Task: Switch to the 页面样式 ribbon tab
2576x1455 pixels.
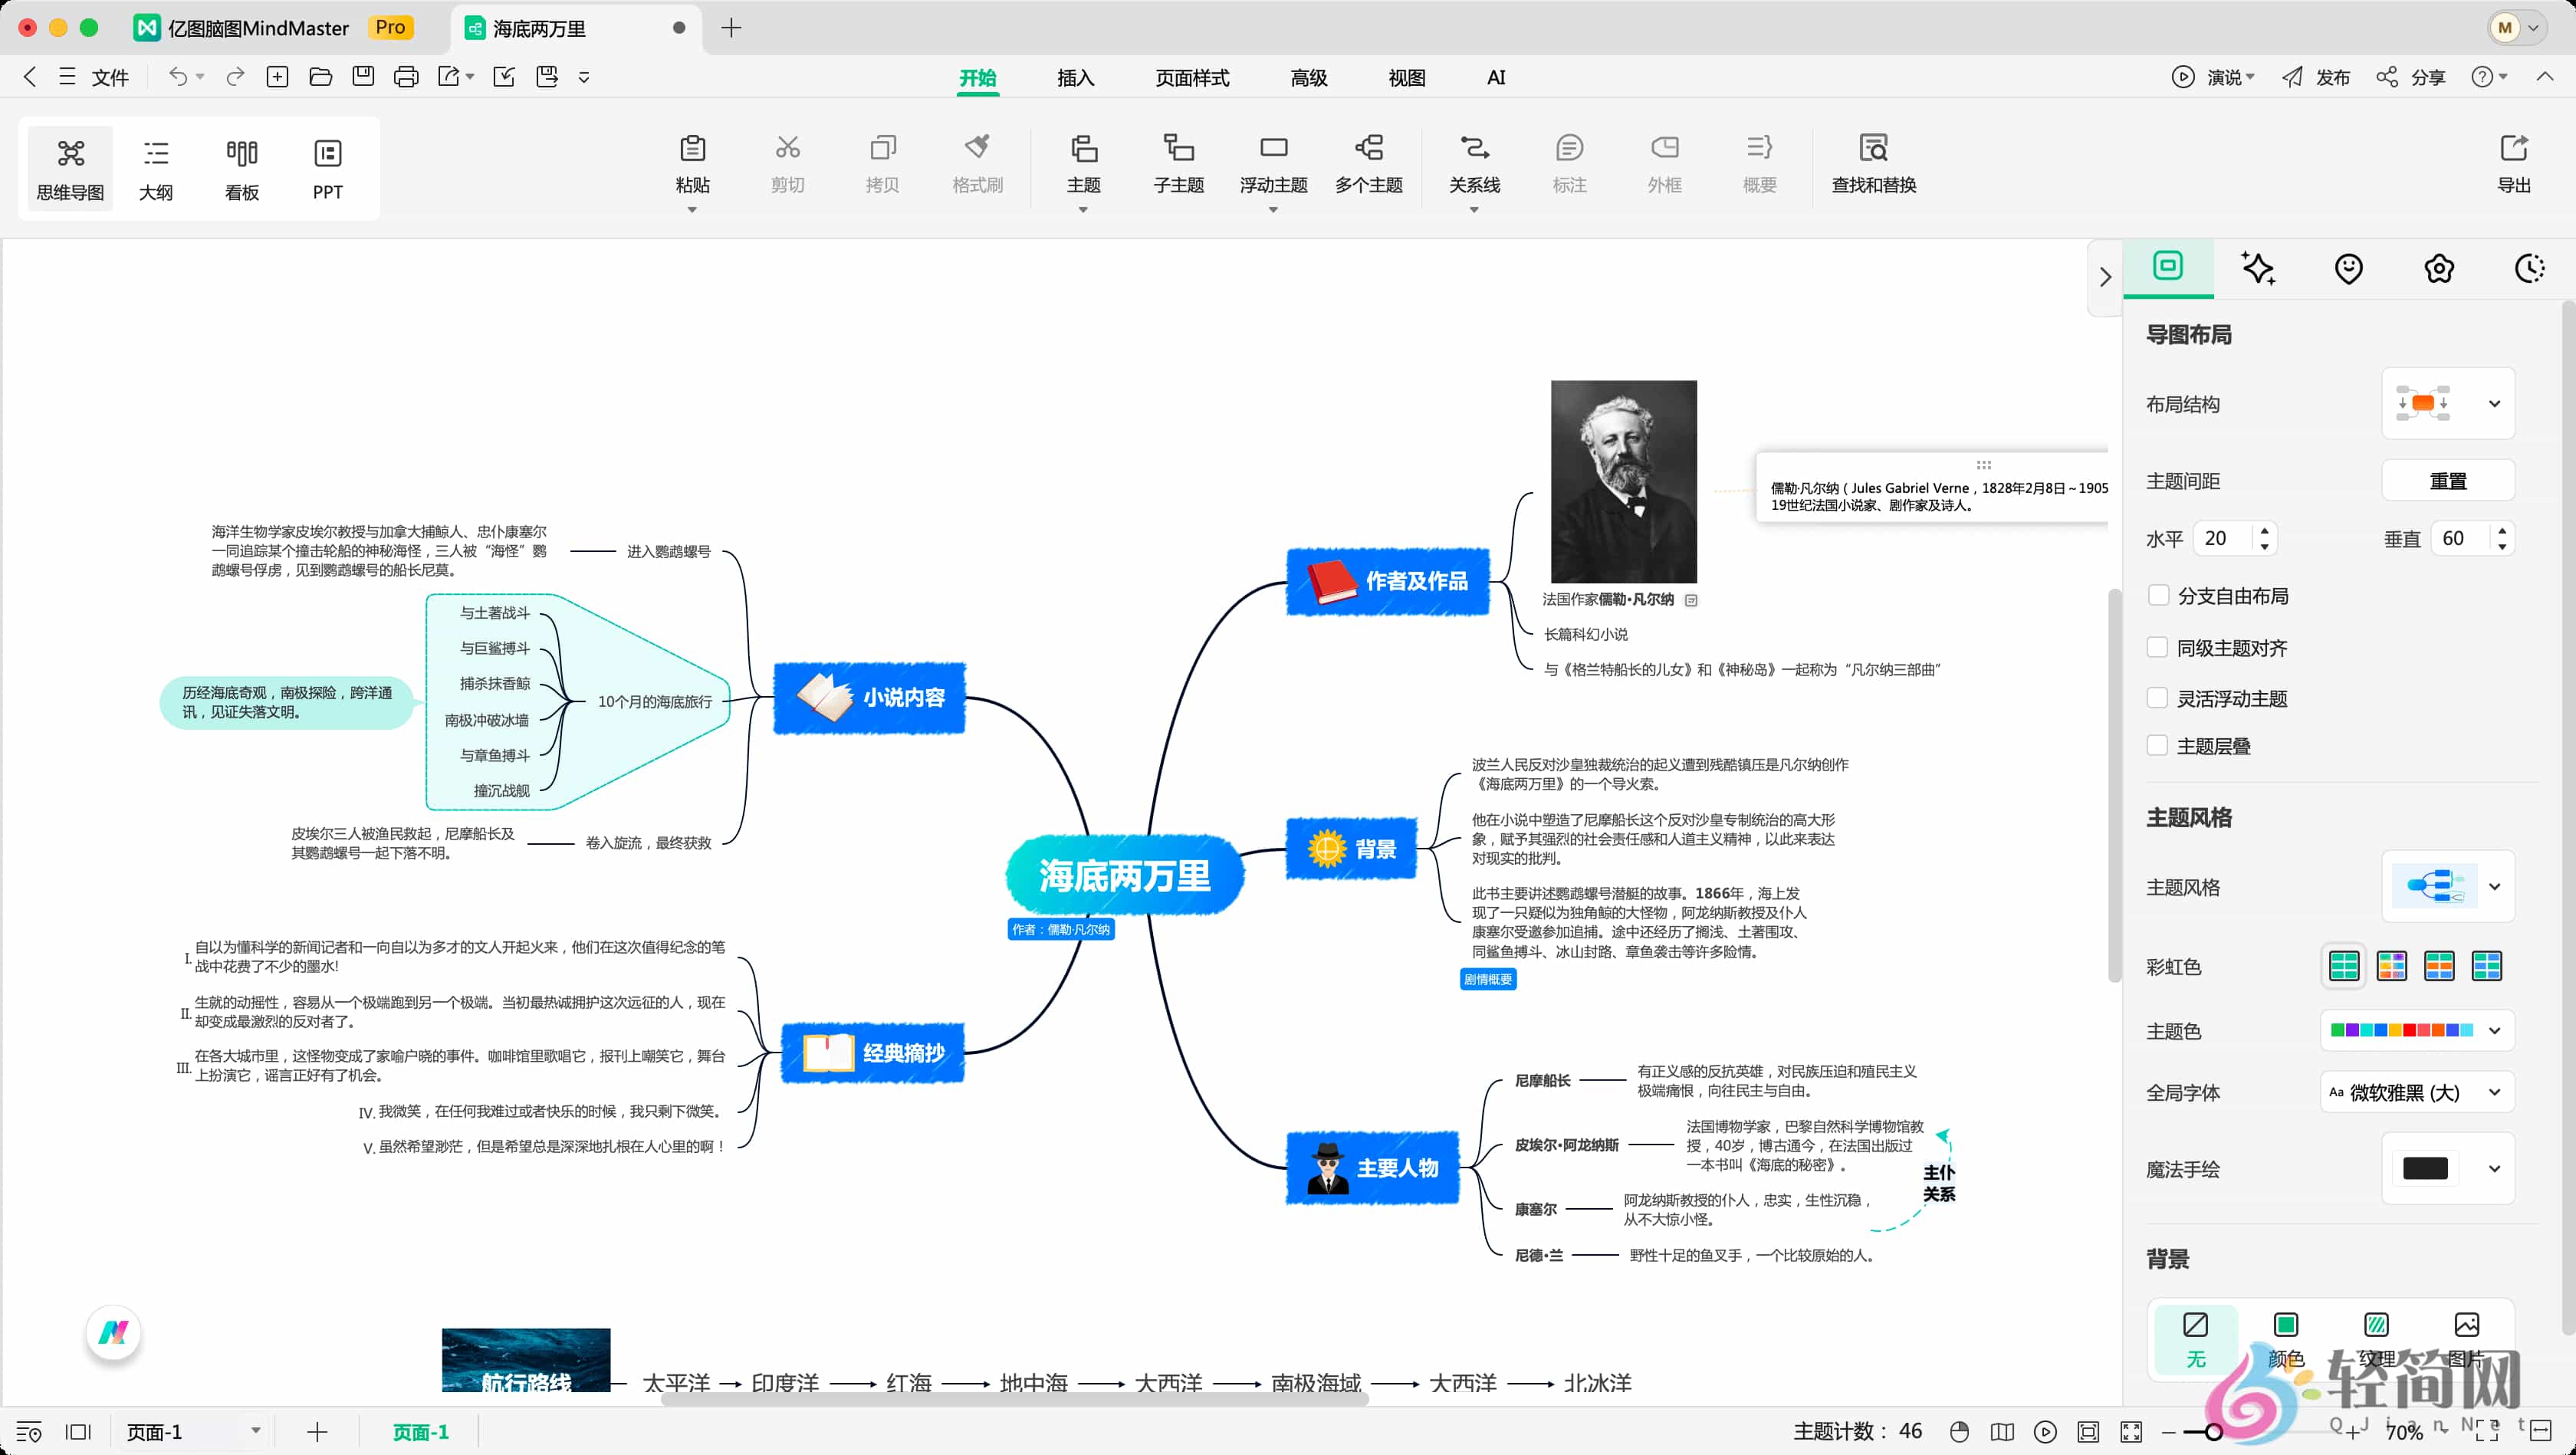Action: 1191,77
